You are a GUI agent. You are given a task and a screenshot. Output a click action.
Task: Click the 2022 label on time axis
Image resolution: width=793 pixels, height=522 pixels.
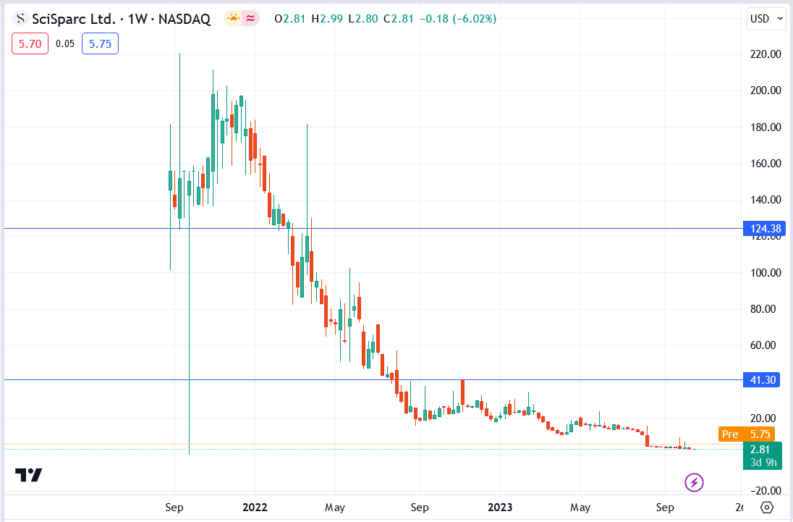pyautogui.click(x=256, y=507)
